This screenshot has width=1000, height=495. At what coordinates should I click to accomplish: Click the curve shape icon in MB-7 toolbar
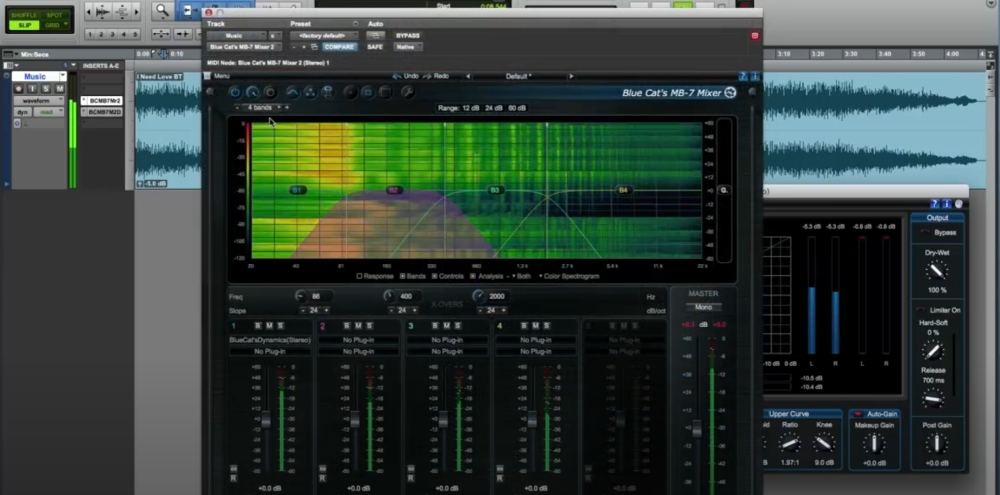pos(292,92)
